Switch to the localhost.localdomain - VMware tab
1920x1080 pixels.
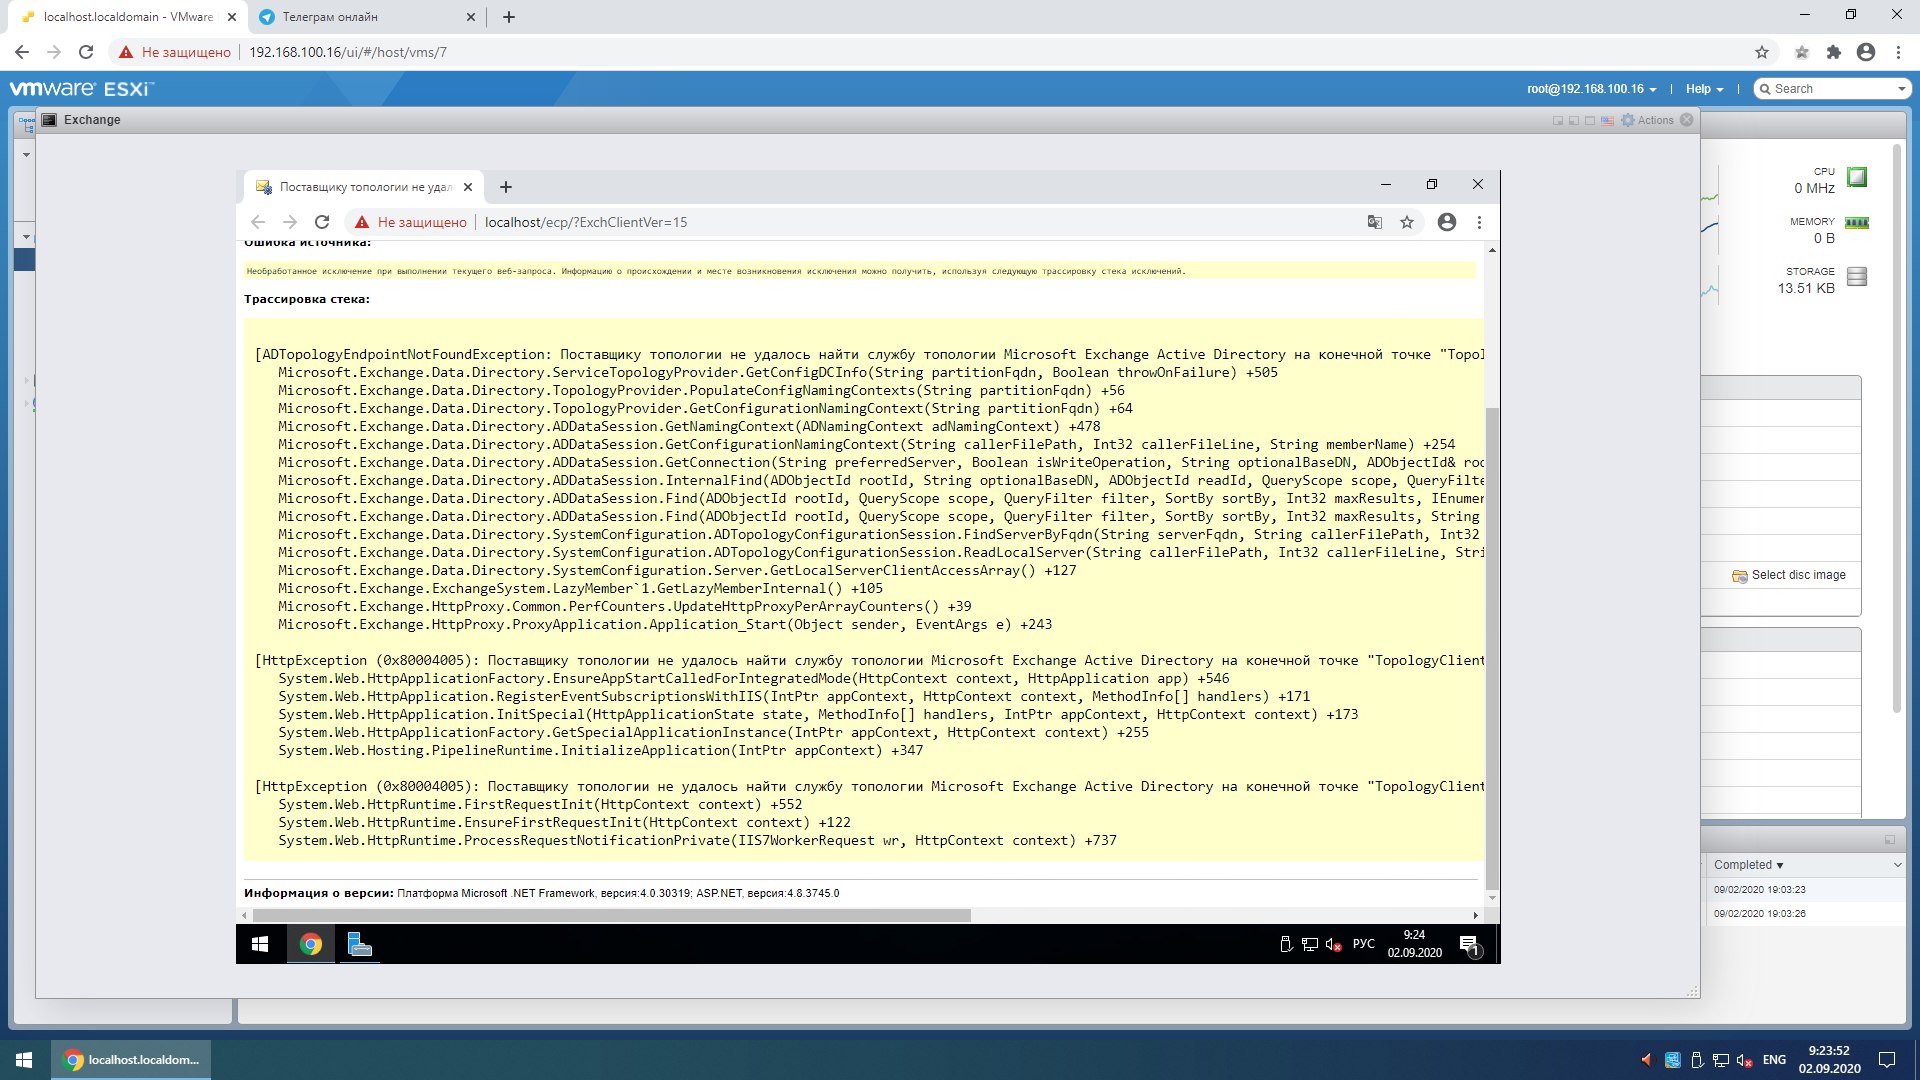(127, 17)
